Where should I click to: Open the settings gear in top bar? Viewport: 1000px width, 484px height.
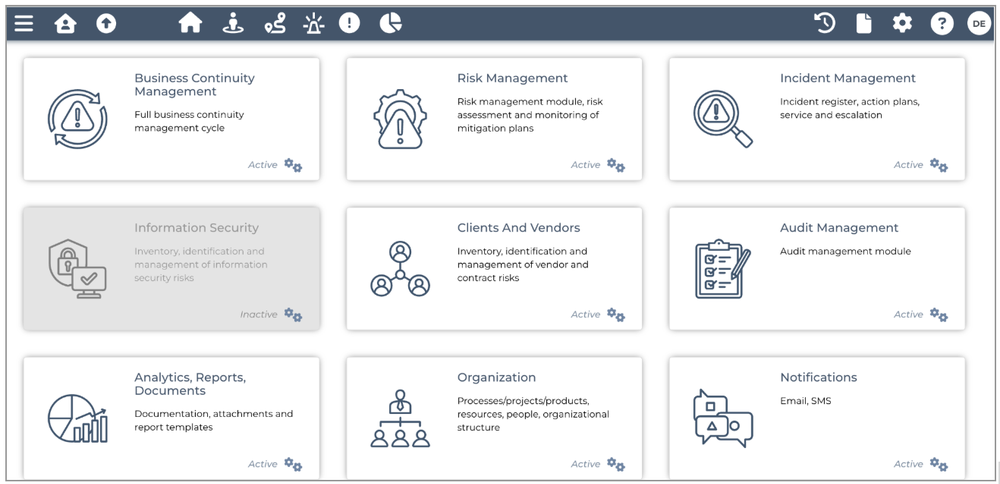[x=902, y=23]
